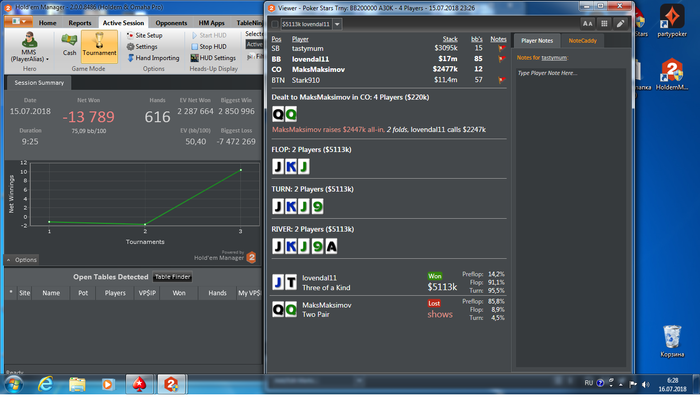
Task: Launch Internet Explorer from the taskbar
Action: pos(46,384)
